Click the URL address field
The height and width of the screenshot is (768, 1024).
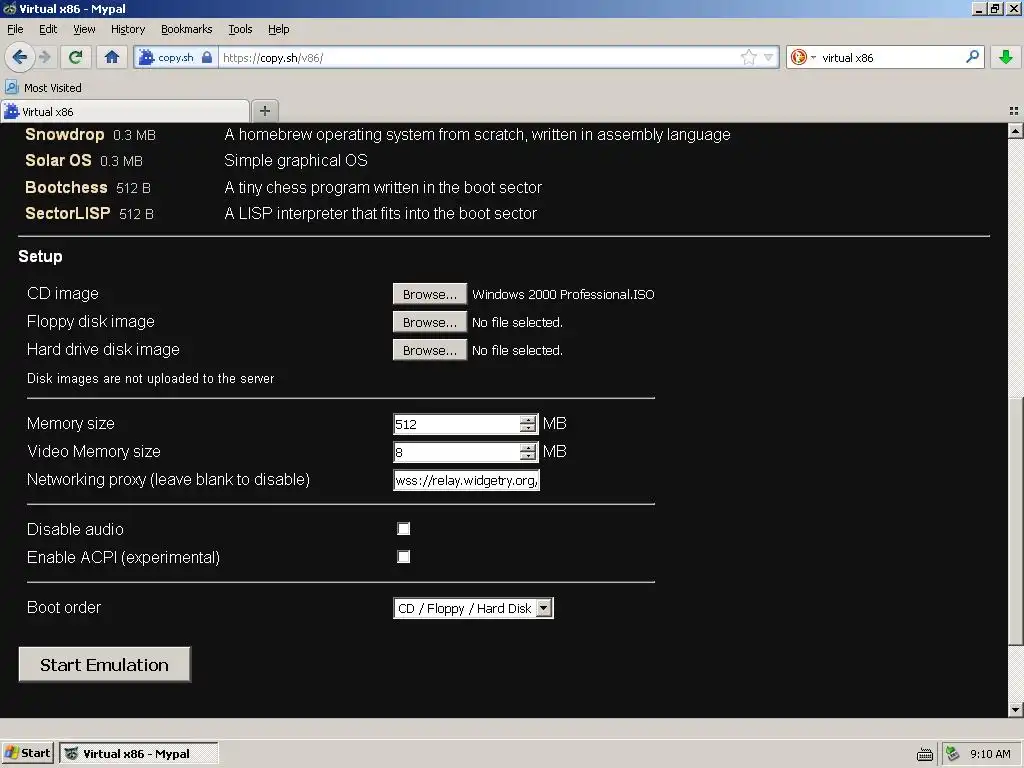coord(479,57)
